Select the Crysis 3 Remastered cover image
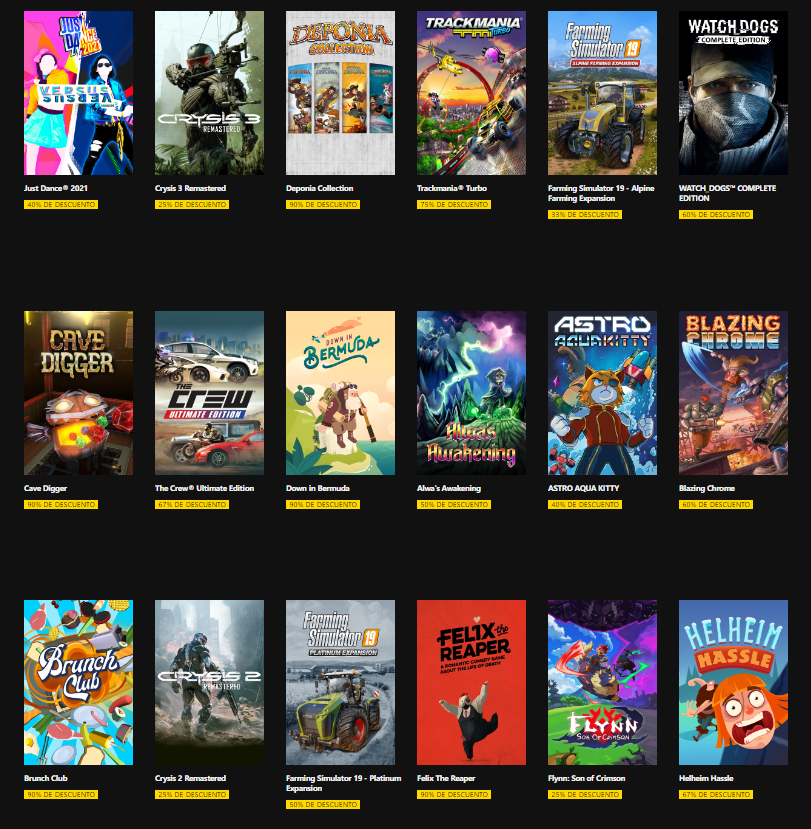 [x=209, y=93]
